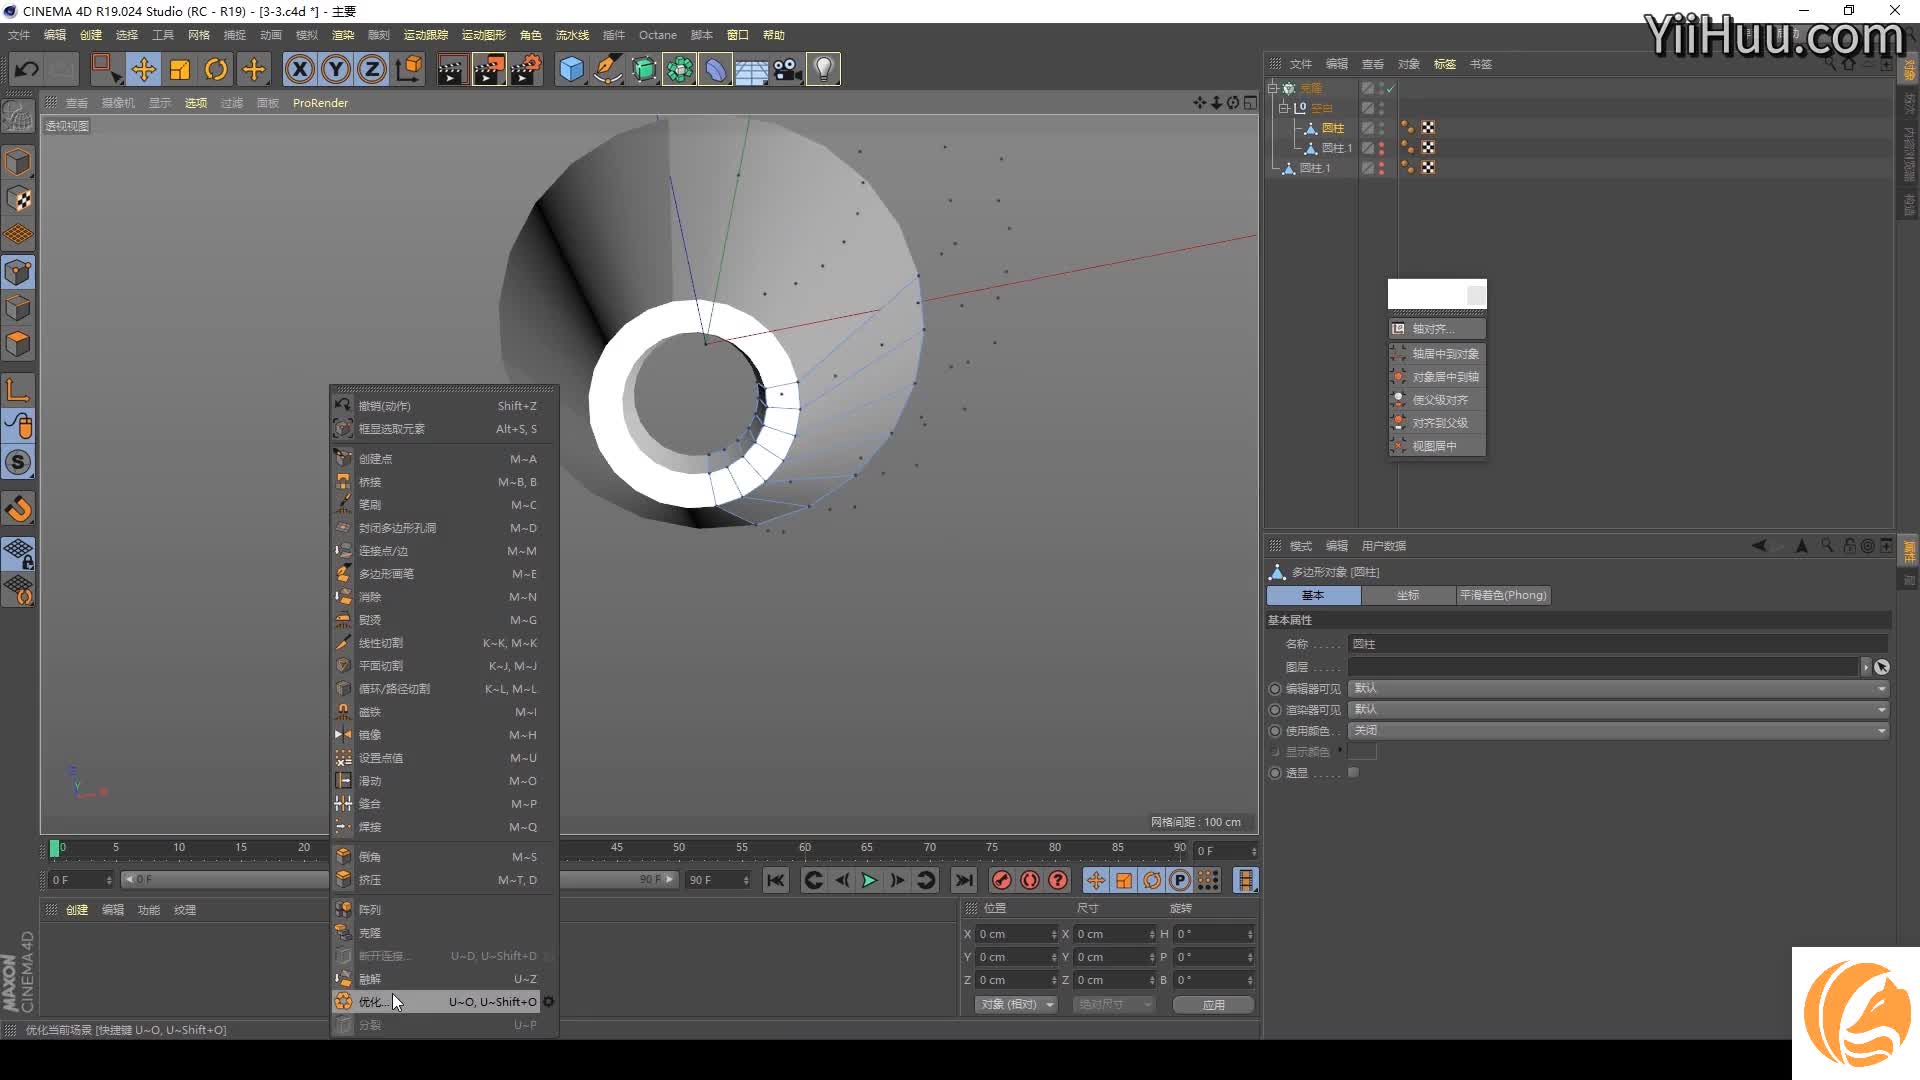This screenshot has width=1920, height=1080.
Task: Open Edit Render Settings icon
Action: 526,69
